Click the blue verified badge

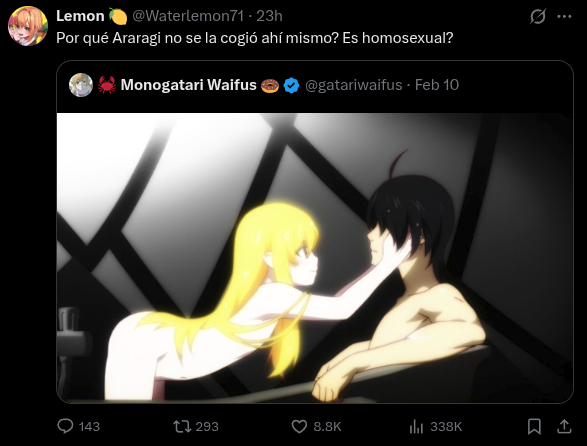[x=291, y=85]
